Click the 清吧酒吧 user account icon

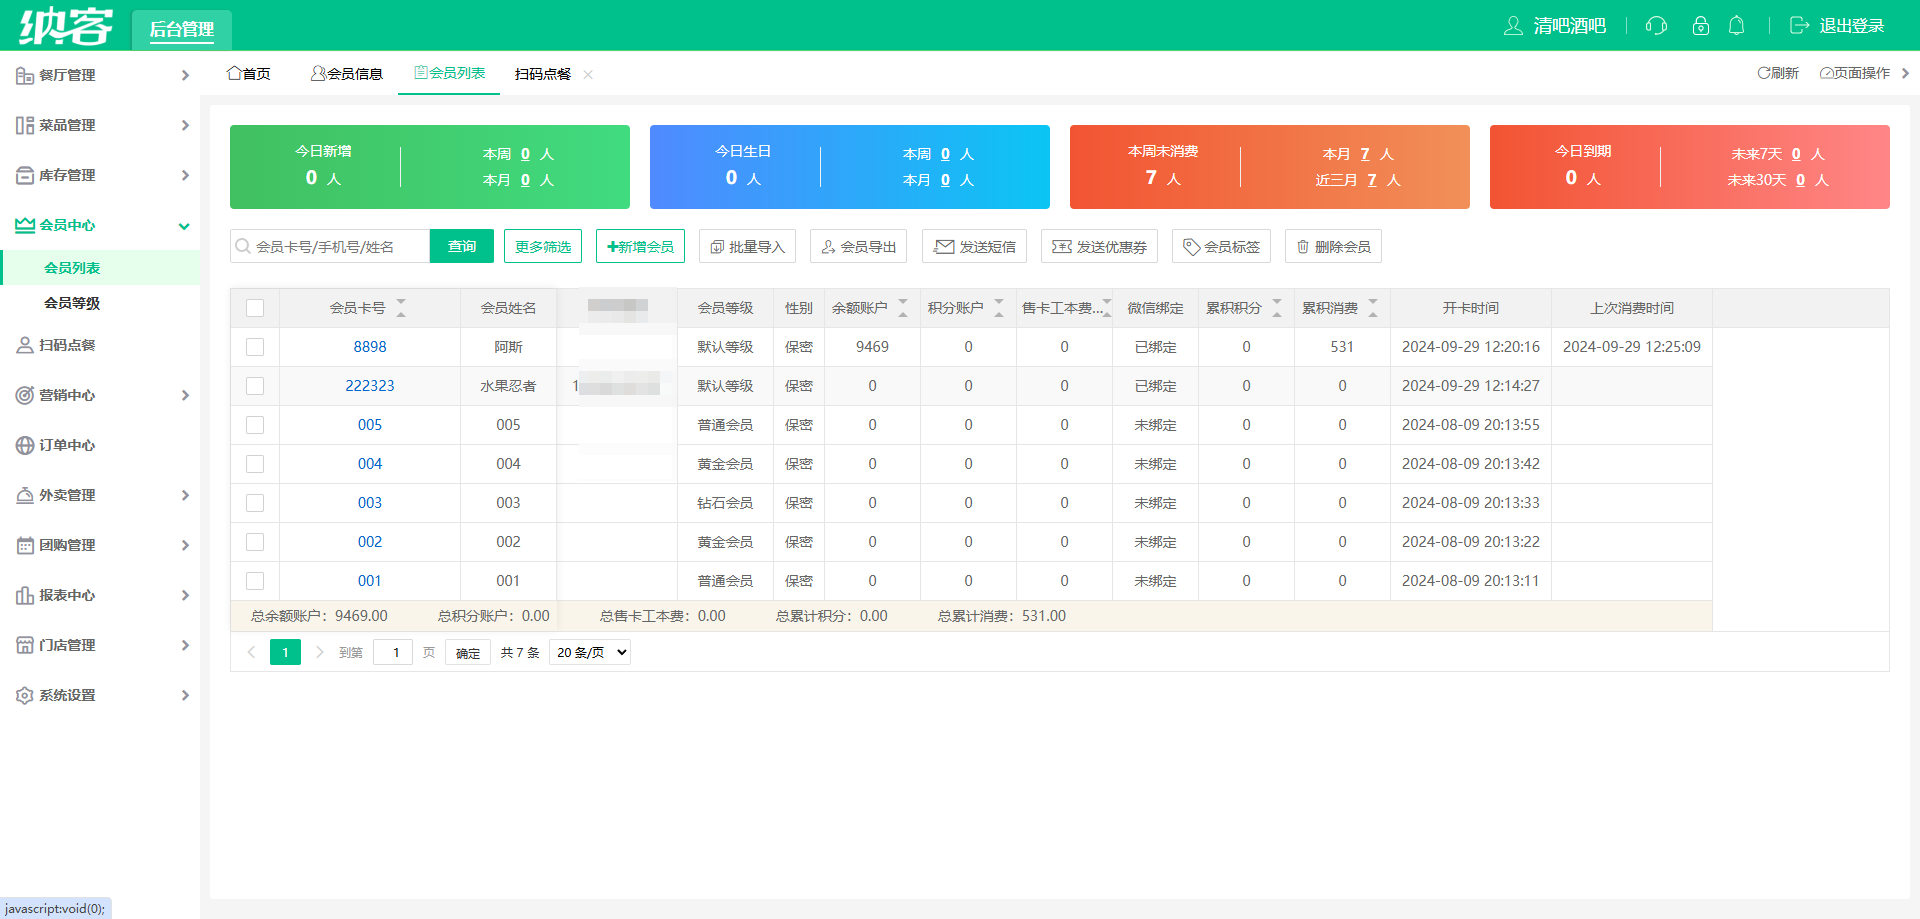click(x=1513, y=26)
